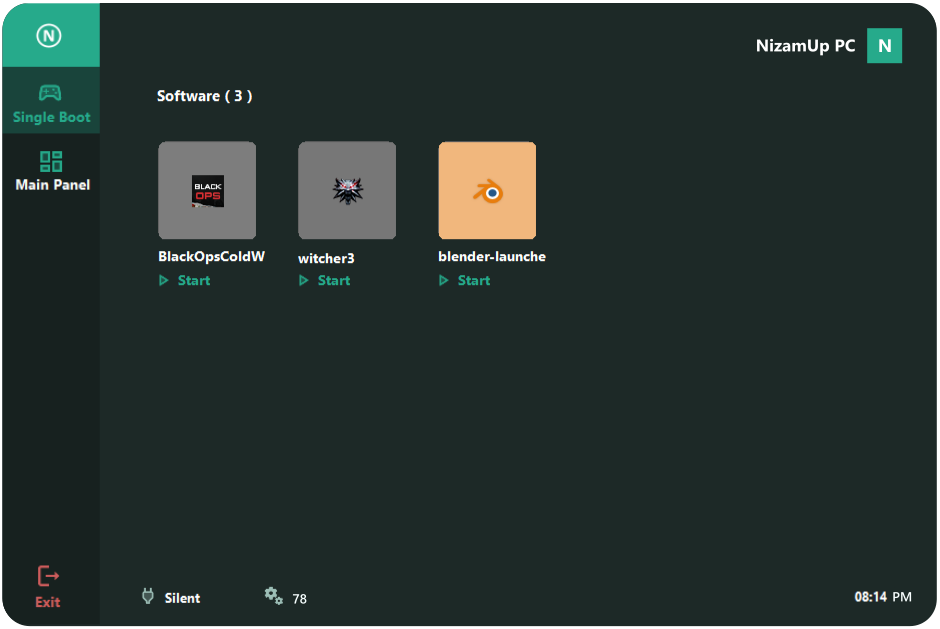
Task: Click the N logo in the sidebar top
Action: click(49, 36)
